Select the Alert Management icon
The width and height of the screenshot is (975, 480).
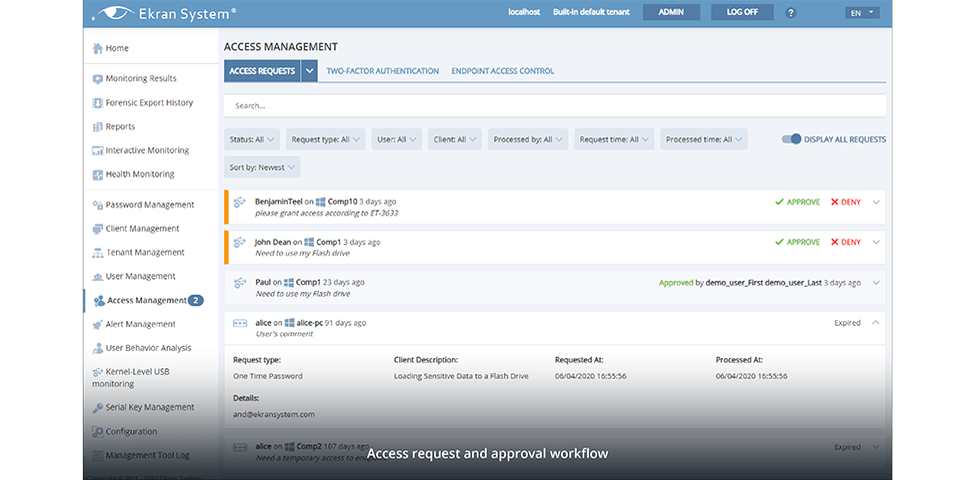97,325
